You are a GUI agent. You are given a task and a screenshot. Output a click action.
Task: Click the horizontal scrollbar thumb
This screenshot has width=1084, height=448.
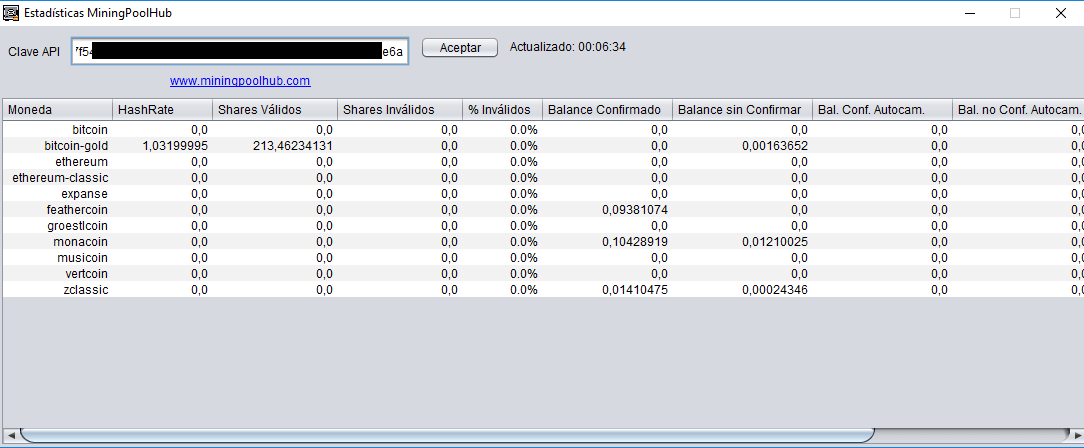tap(447, 435)
